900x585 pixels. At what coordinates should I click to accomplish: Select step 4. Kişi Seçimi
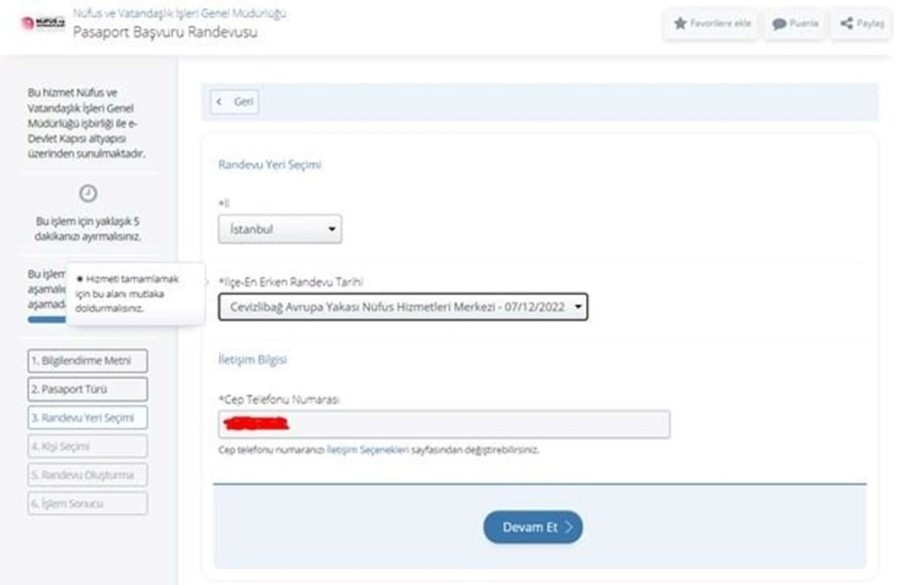(87, 446)
